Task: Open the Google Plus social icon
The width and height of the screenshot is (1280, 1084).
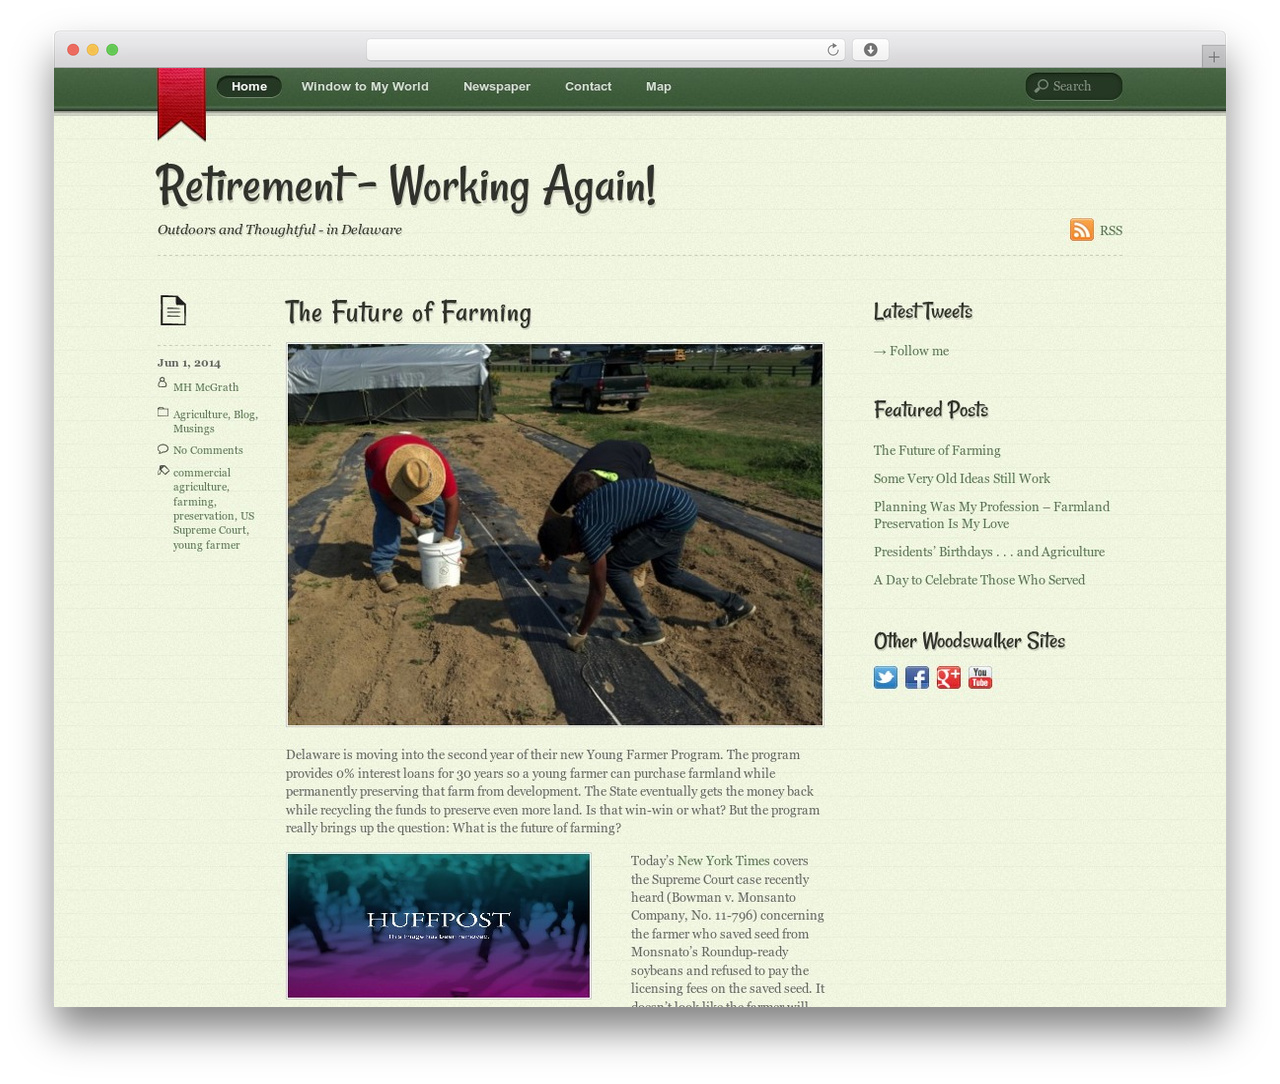Action: (x=948, y=678)
